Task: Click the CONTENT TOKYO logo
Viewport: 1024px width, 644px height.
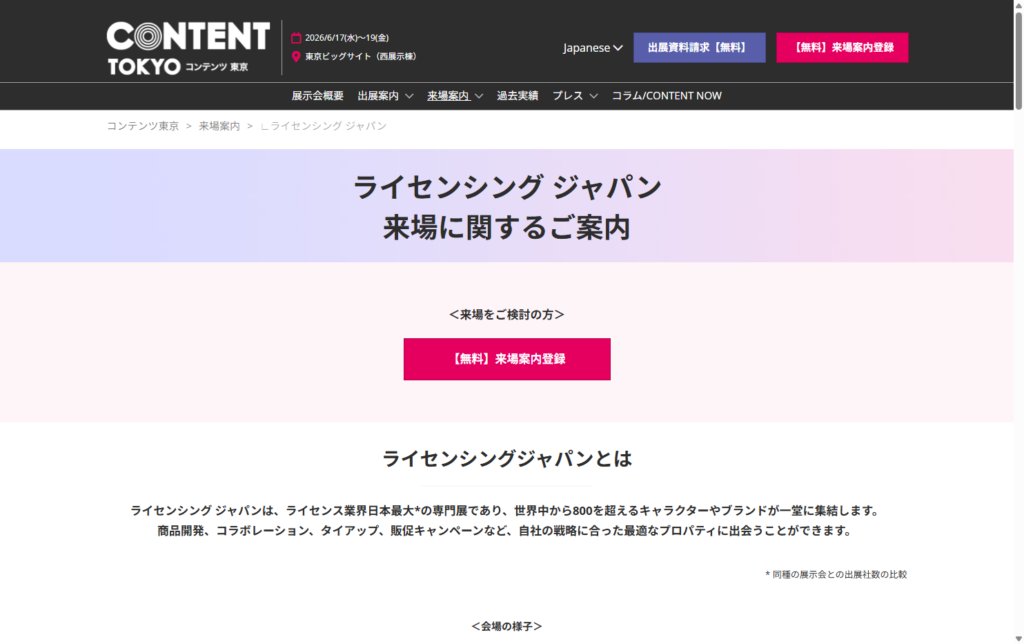Action: [188, 48]
